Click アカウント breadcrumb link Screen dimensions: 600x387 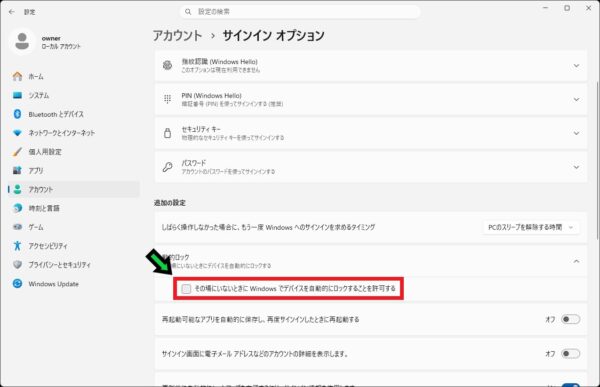pyautogui.click(x=178, y=36)
